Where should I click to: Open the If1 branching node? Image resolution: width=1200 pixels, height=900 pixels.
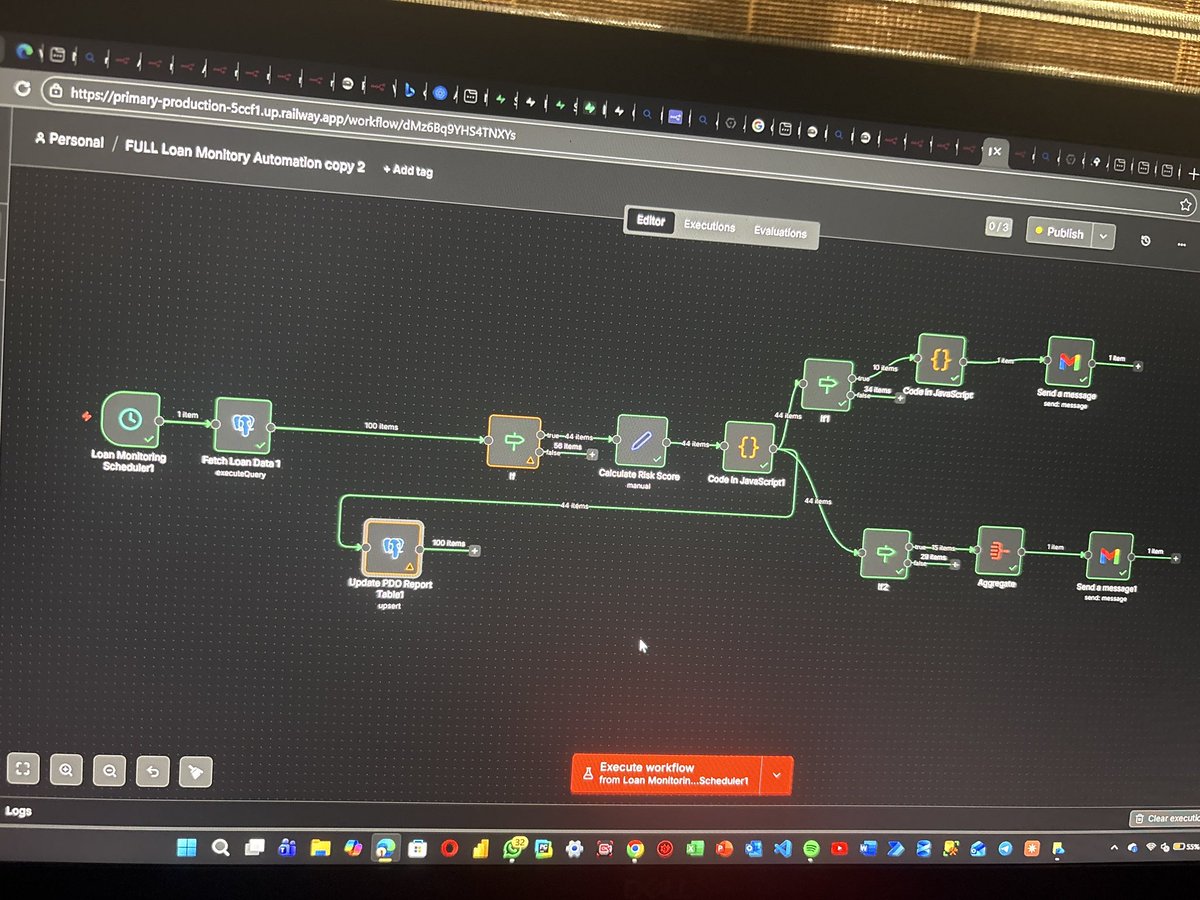(x=828, y=385)
